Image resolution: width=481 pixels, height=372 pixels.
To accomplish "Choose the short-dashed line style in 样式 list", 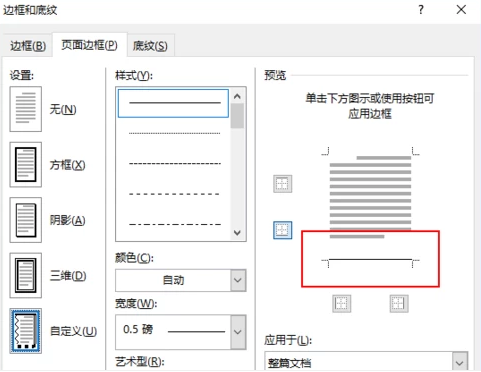I will click(x=175, y=163).
